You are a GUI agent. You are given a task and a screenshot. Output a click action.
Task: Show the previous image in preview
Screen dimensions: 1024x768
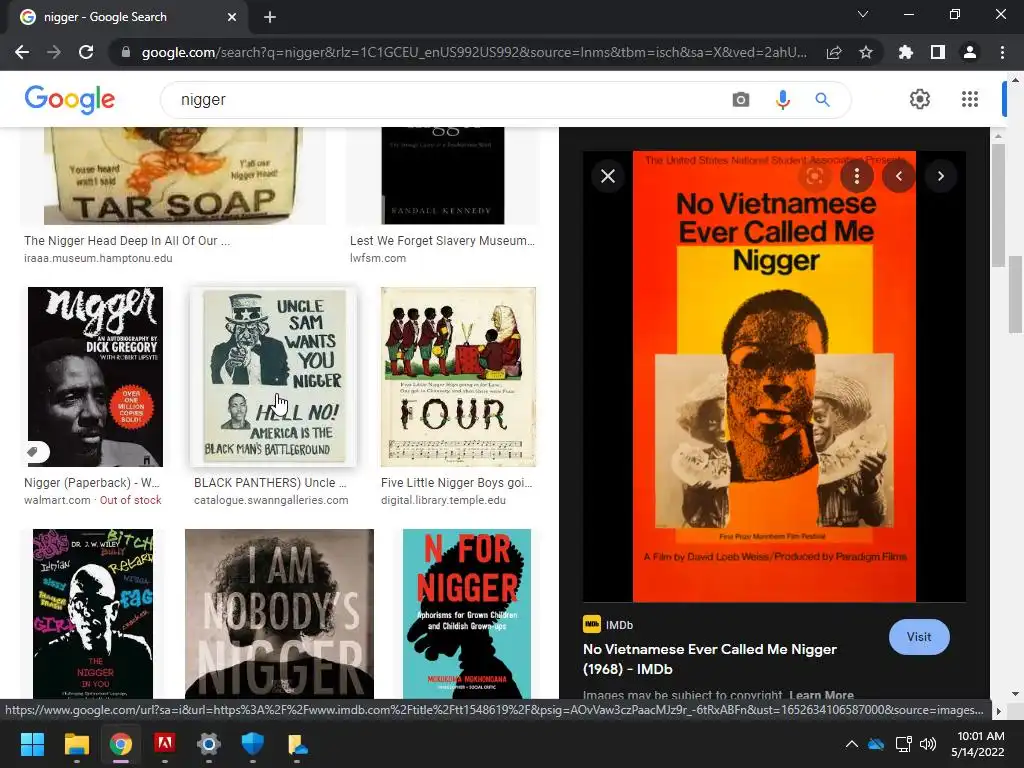click(x=899, y=176)
